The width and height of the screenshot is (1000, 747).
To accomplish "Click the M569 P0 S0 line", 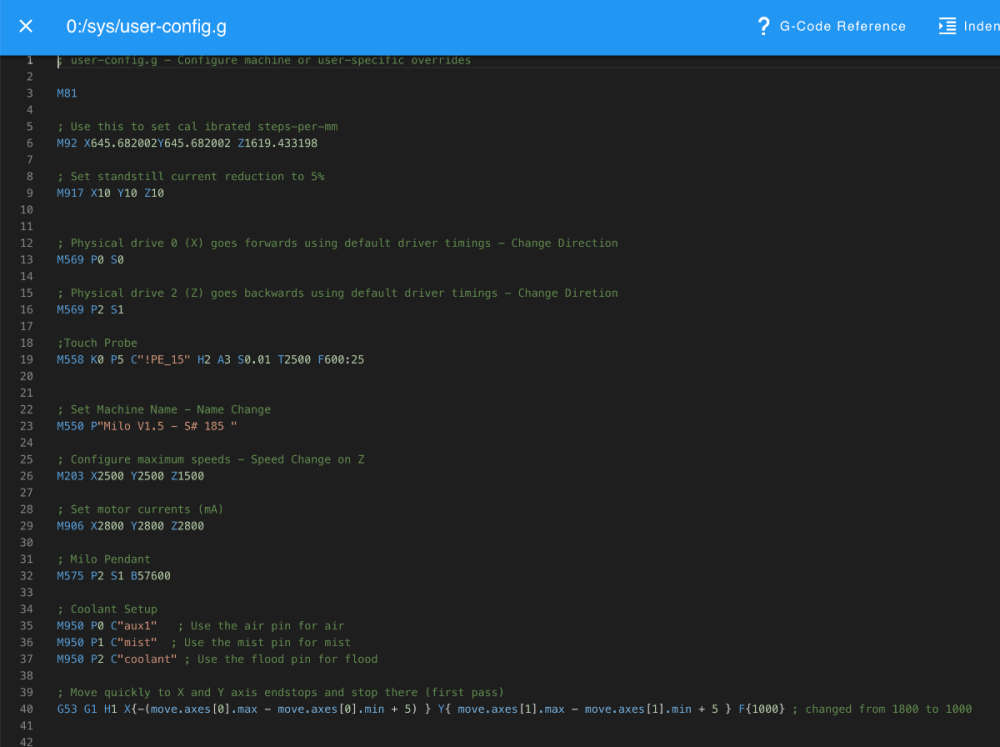I will (90, 260).
